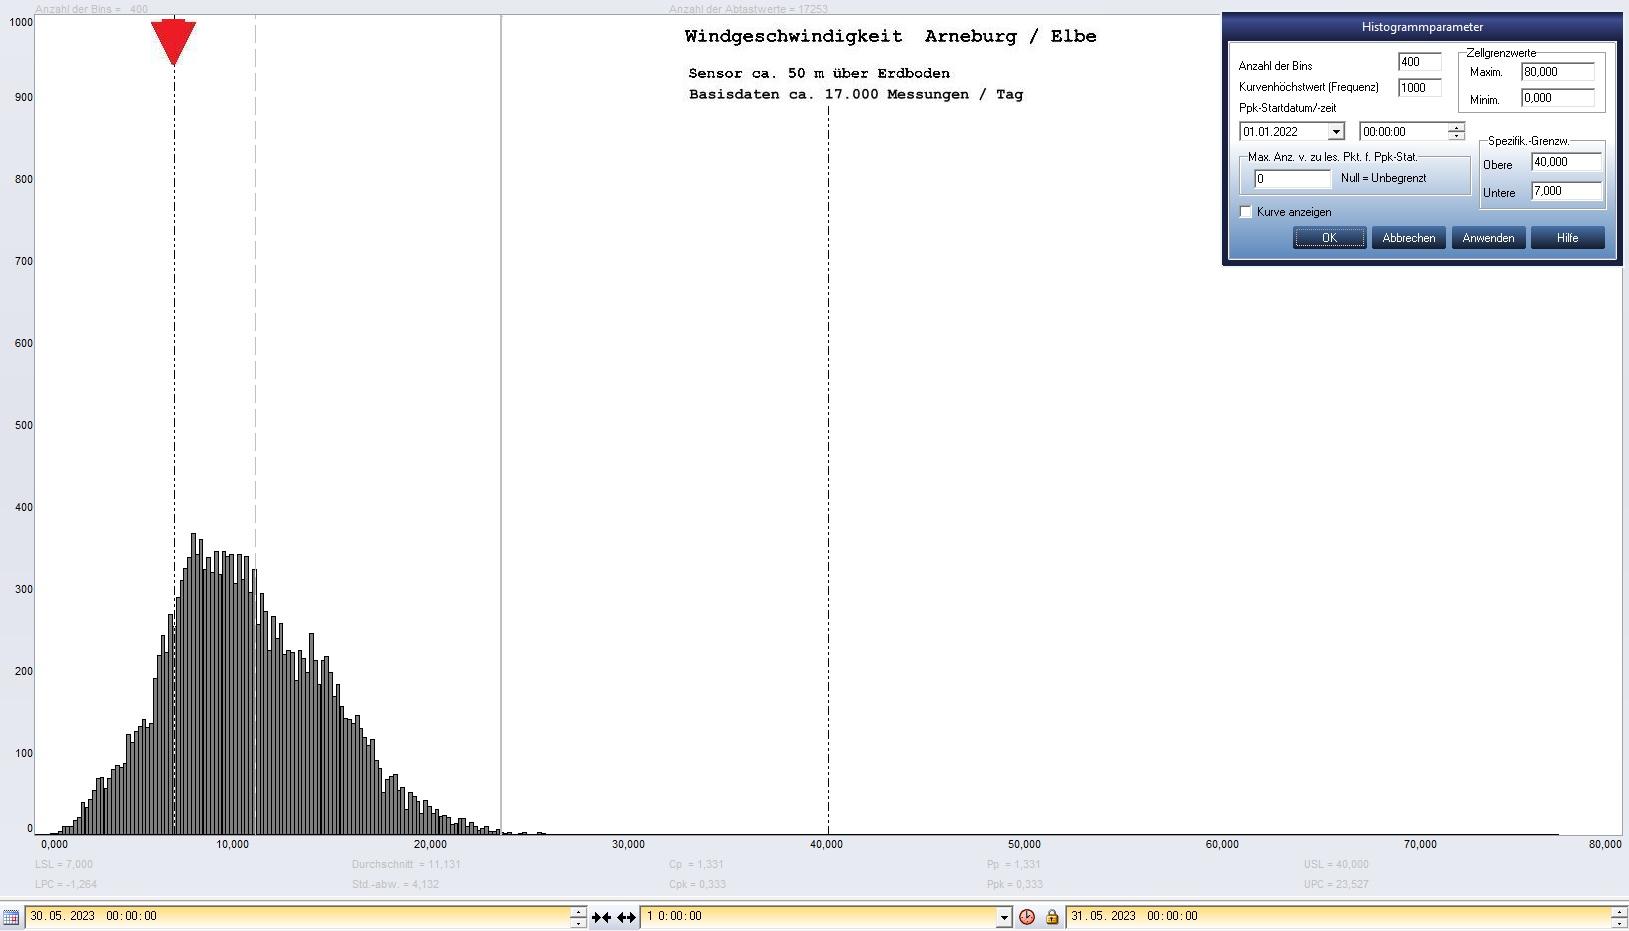Screen dimensions: 1629x931
Task: Click the Anzahl der Bins input field
Action: (1418, 62)
